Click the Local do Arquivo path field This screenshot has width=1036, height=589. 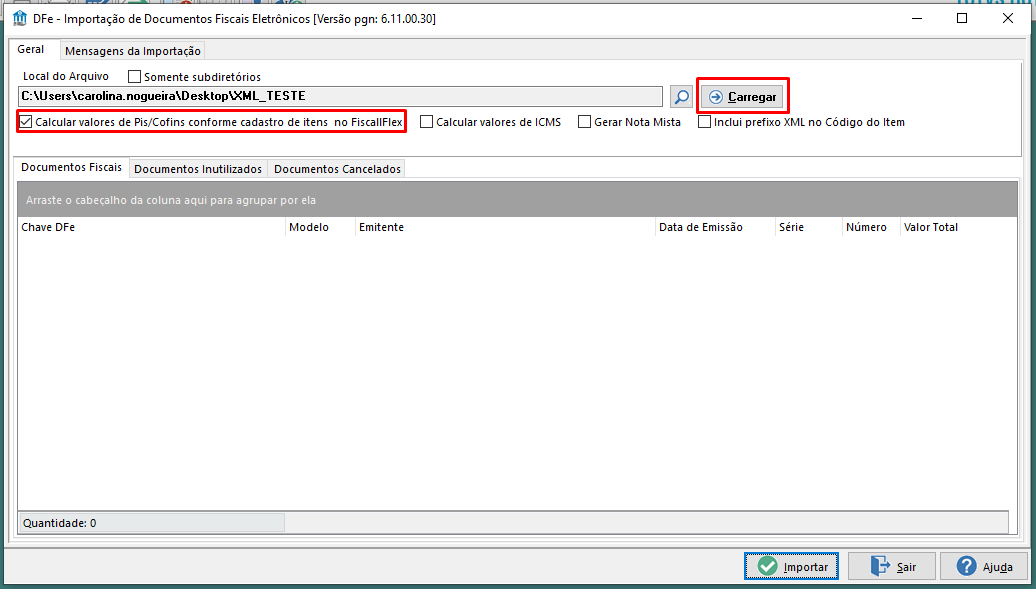pos(340,96)
